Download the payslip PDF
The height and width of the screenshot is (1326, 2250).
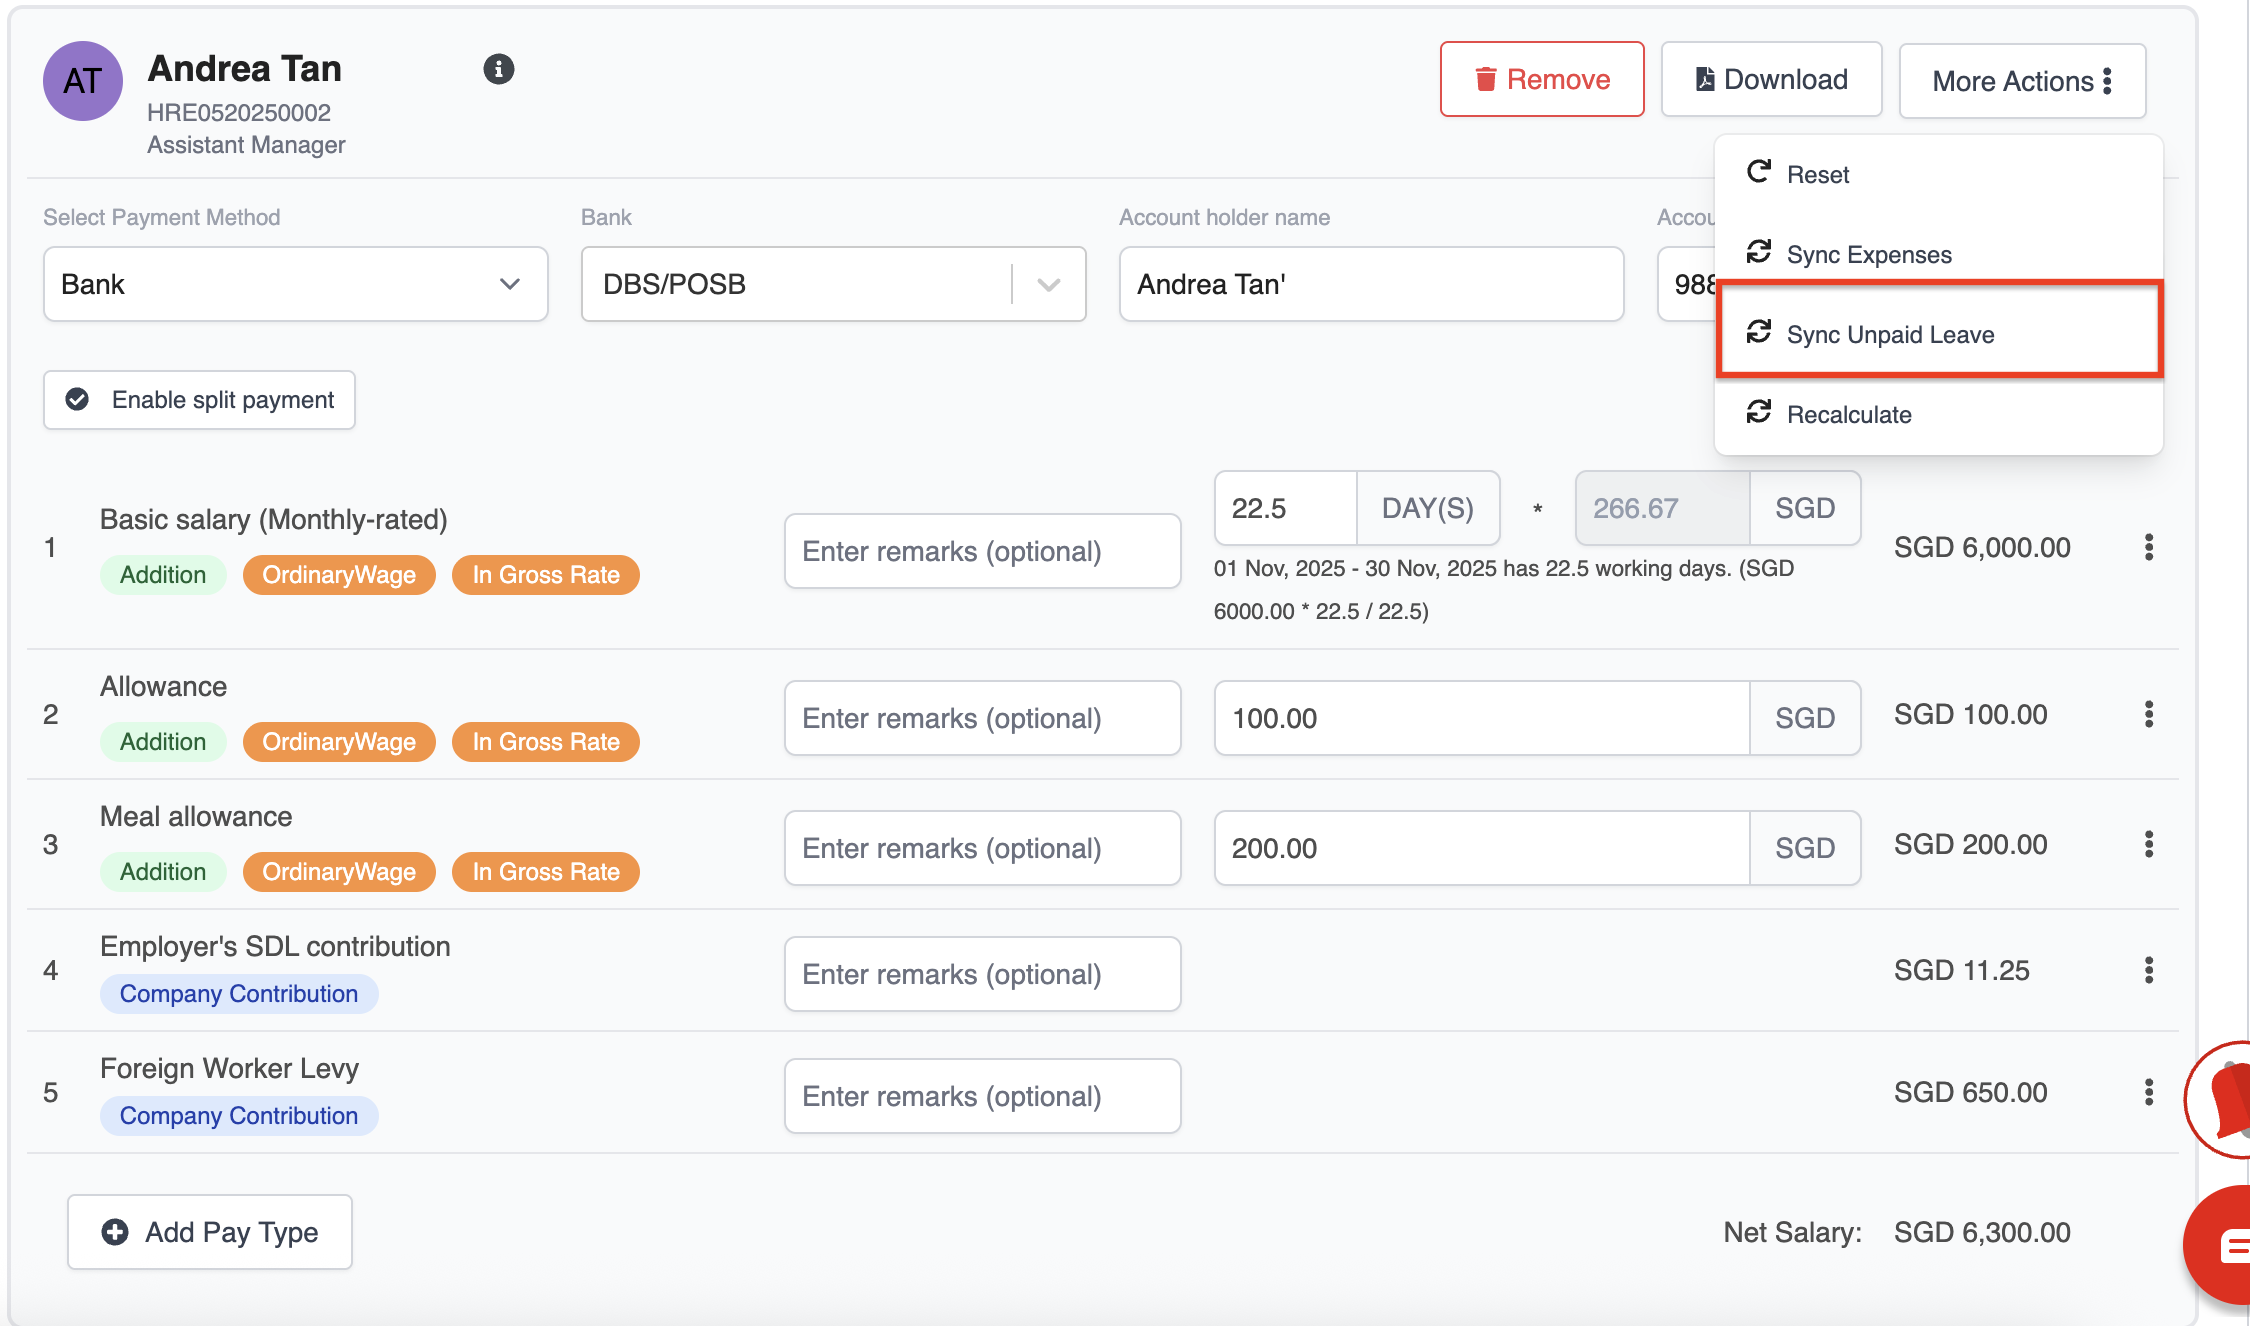(1771, 79)
